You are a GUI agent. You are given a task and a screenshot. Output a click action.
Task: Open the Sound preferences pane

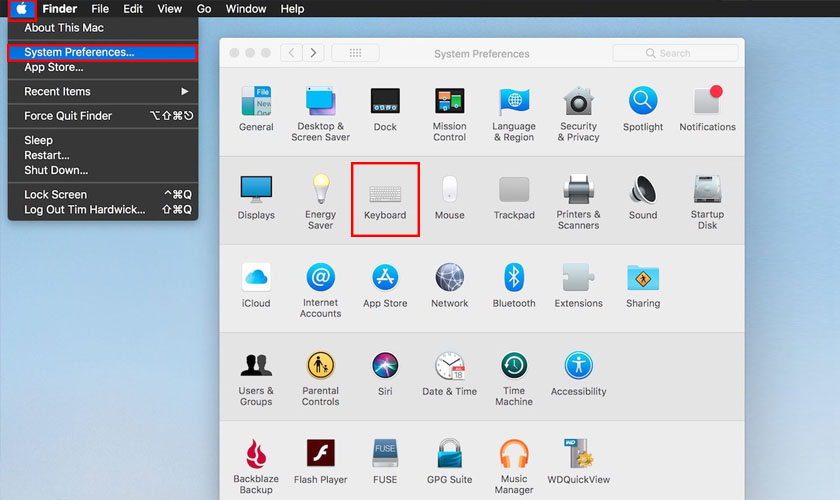(x=643, y=197)
